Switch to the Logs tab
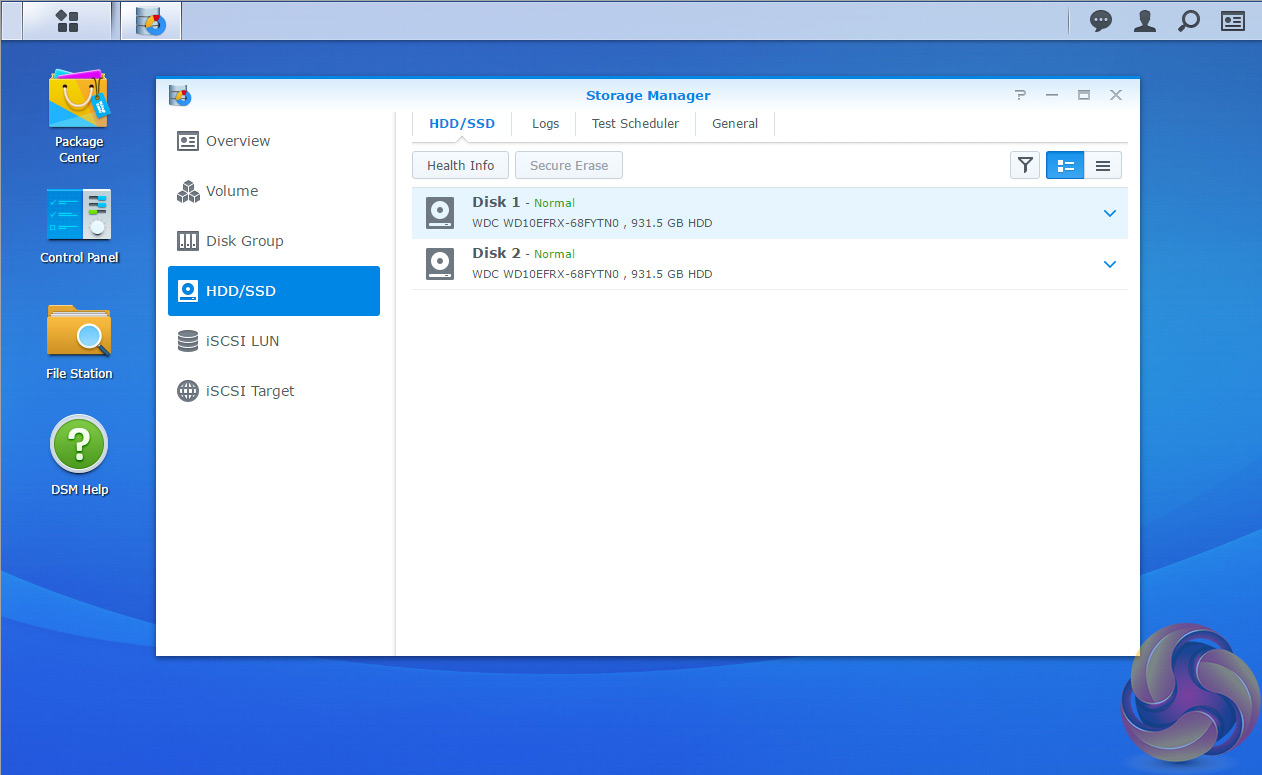Viewport: 1262px width, 775px height. pyautogui.click(x=545, y=124)
